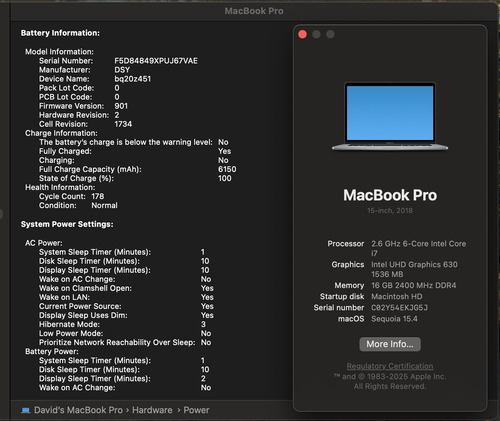Click the Low Power Mode label
Screen dimensions: 500x421
click(71, 333)
